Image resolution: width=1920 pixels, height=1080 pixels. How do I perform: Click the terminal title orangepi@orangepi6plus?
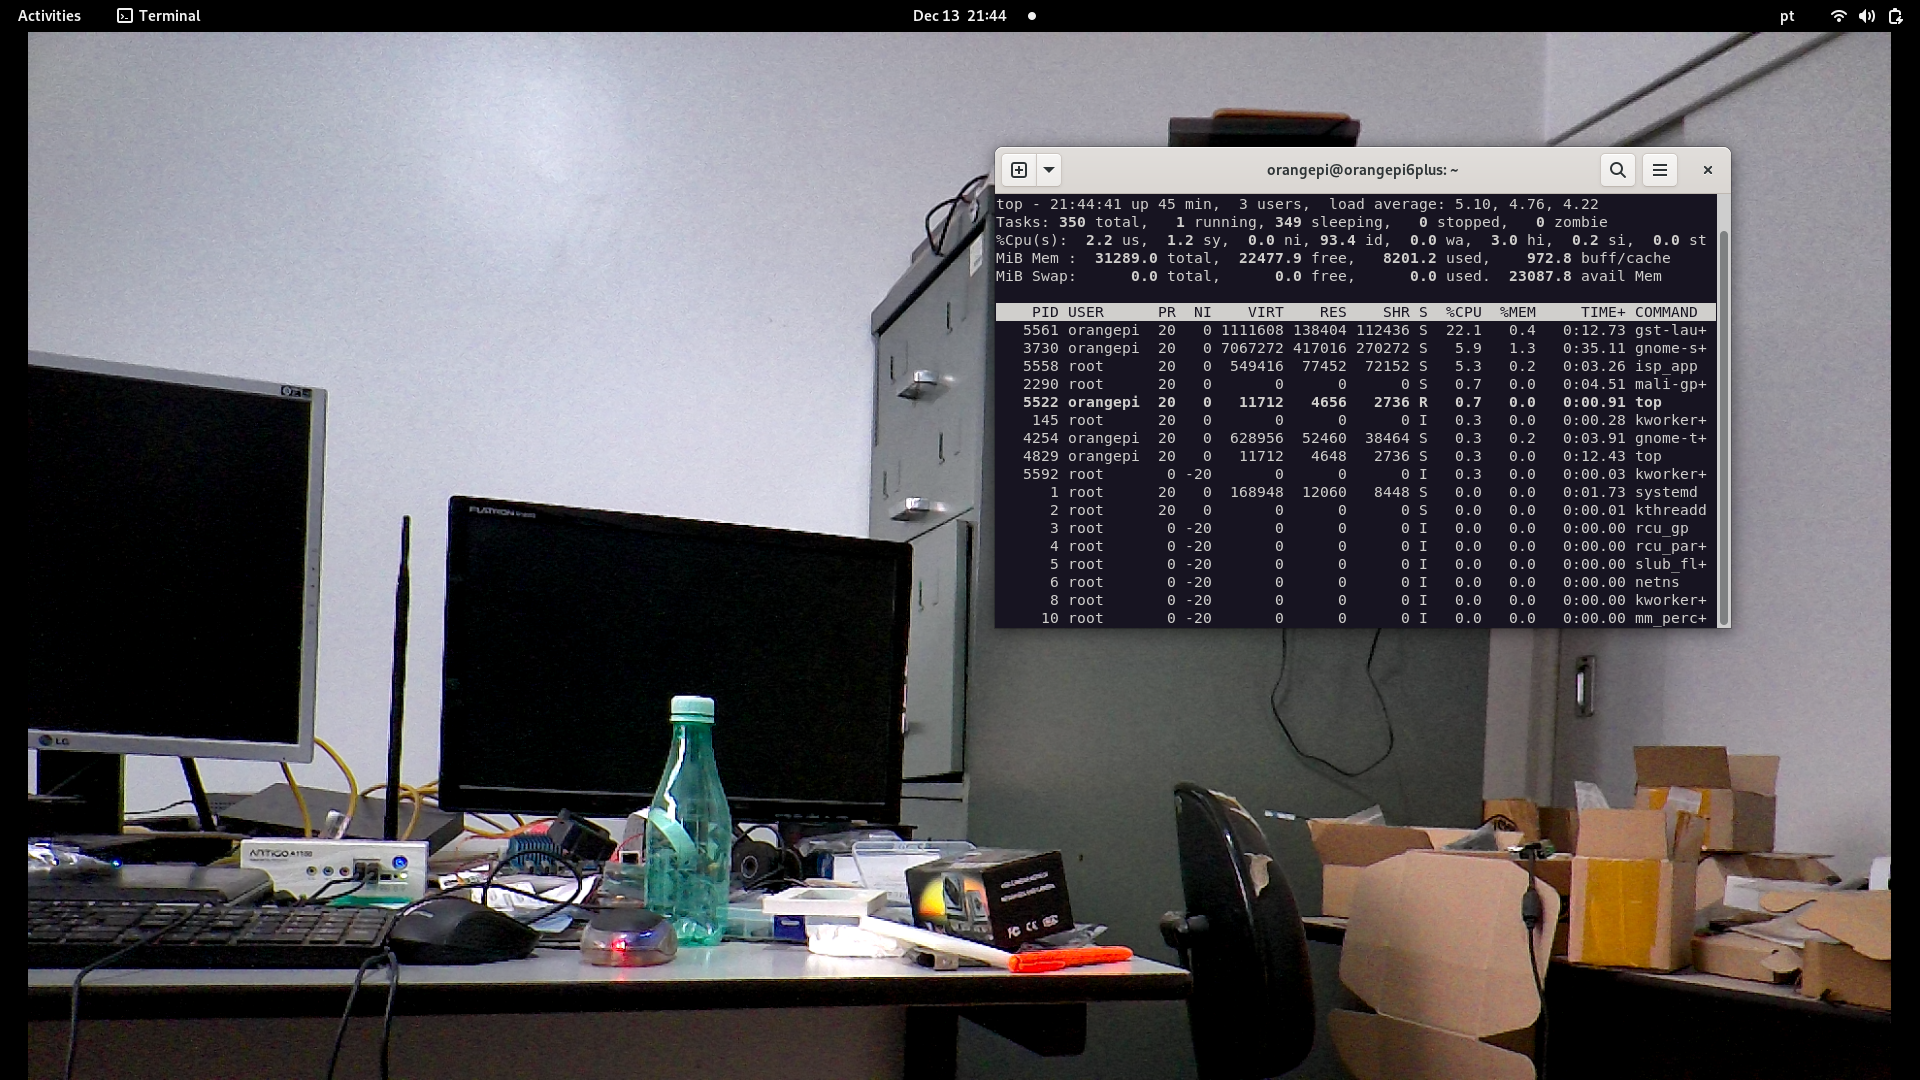(1362, 170)
